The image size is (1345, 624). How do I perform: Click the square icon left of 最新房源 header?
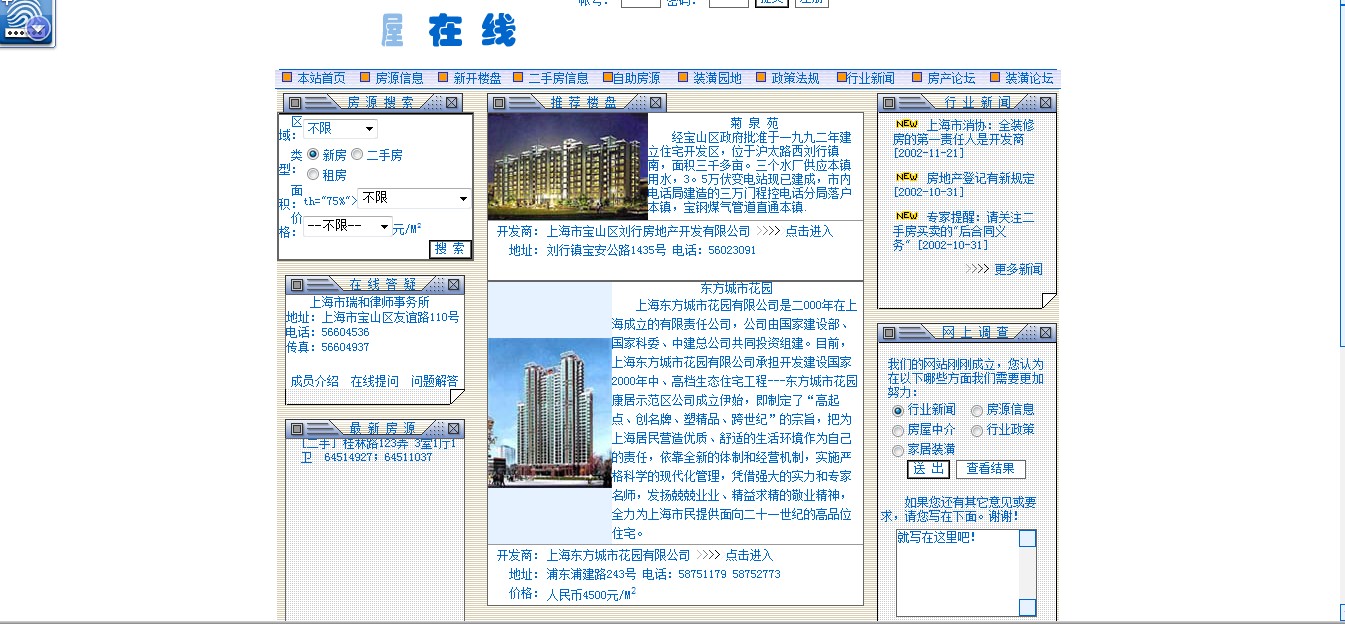coord(299,429)
